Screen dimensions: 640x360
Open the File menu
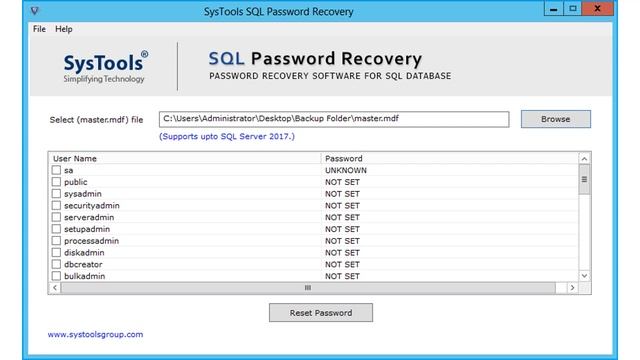pos(39,29)
